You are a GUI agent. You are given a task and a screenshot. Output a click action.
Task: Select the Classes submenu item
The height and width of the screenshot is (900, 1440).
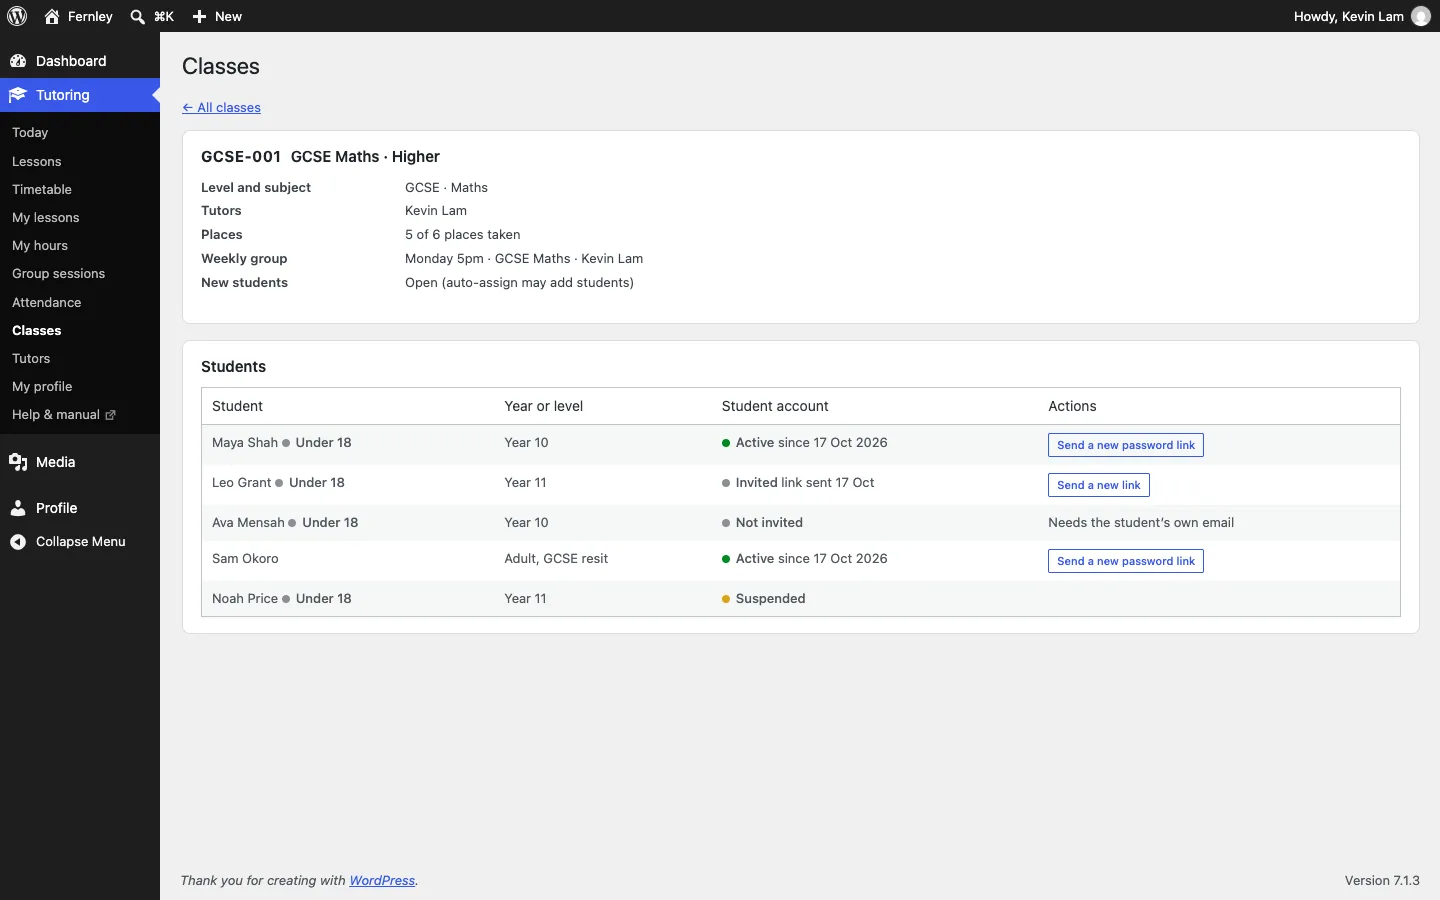pyautogui.click(x=37, y=330)
